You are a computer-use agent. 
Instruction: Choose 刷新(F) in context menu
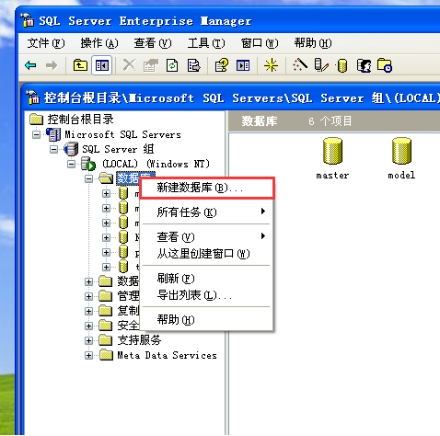(207, 278)
